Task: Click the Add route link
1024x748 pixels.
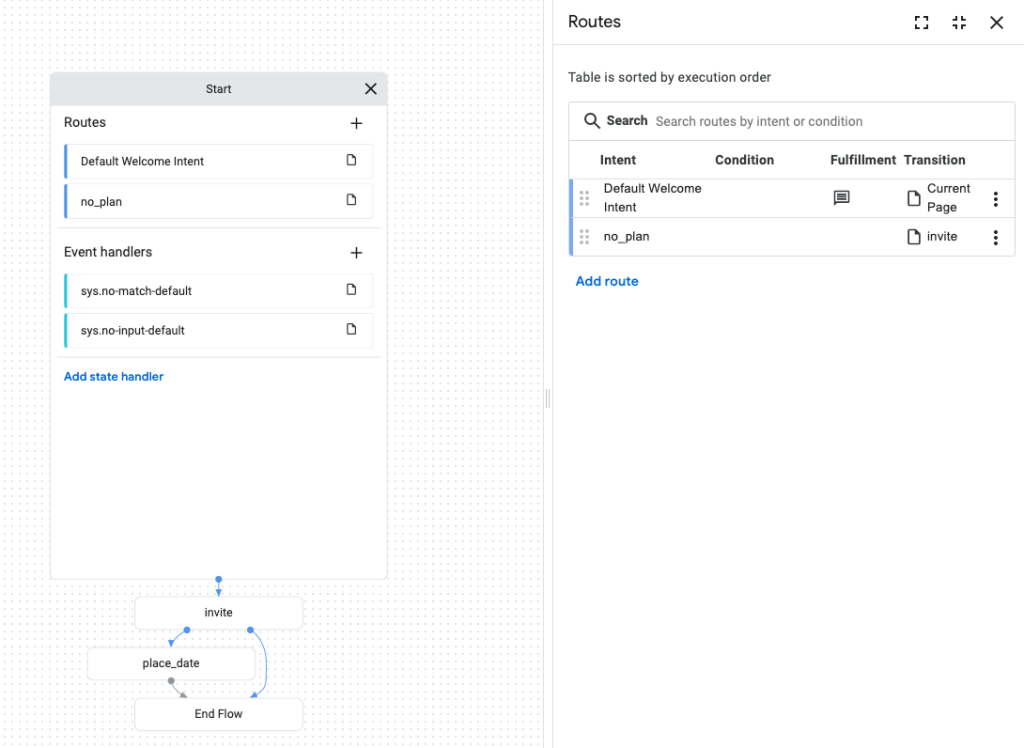Action: coord(607,281)
